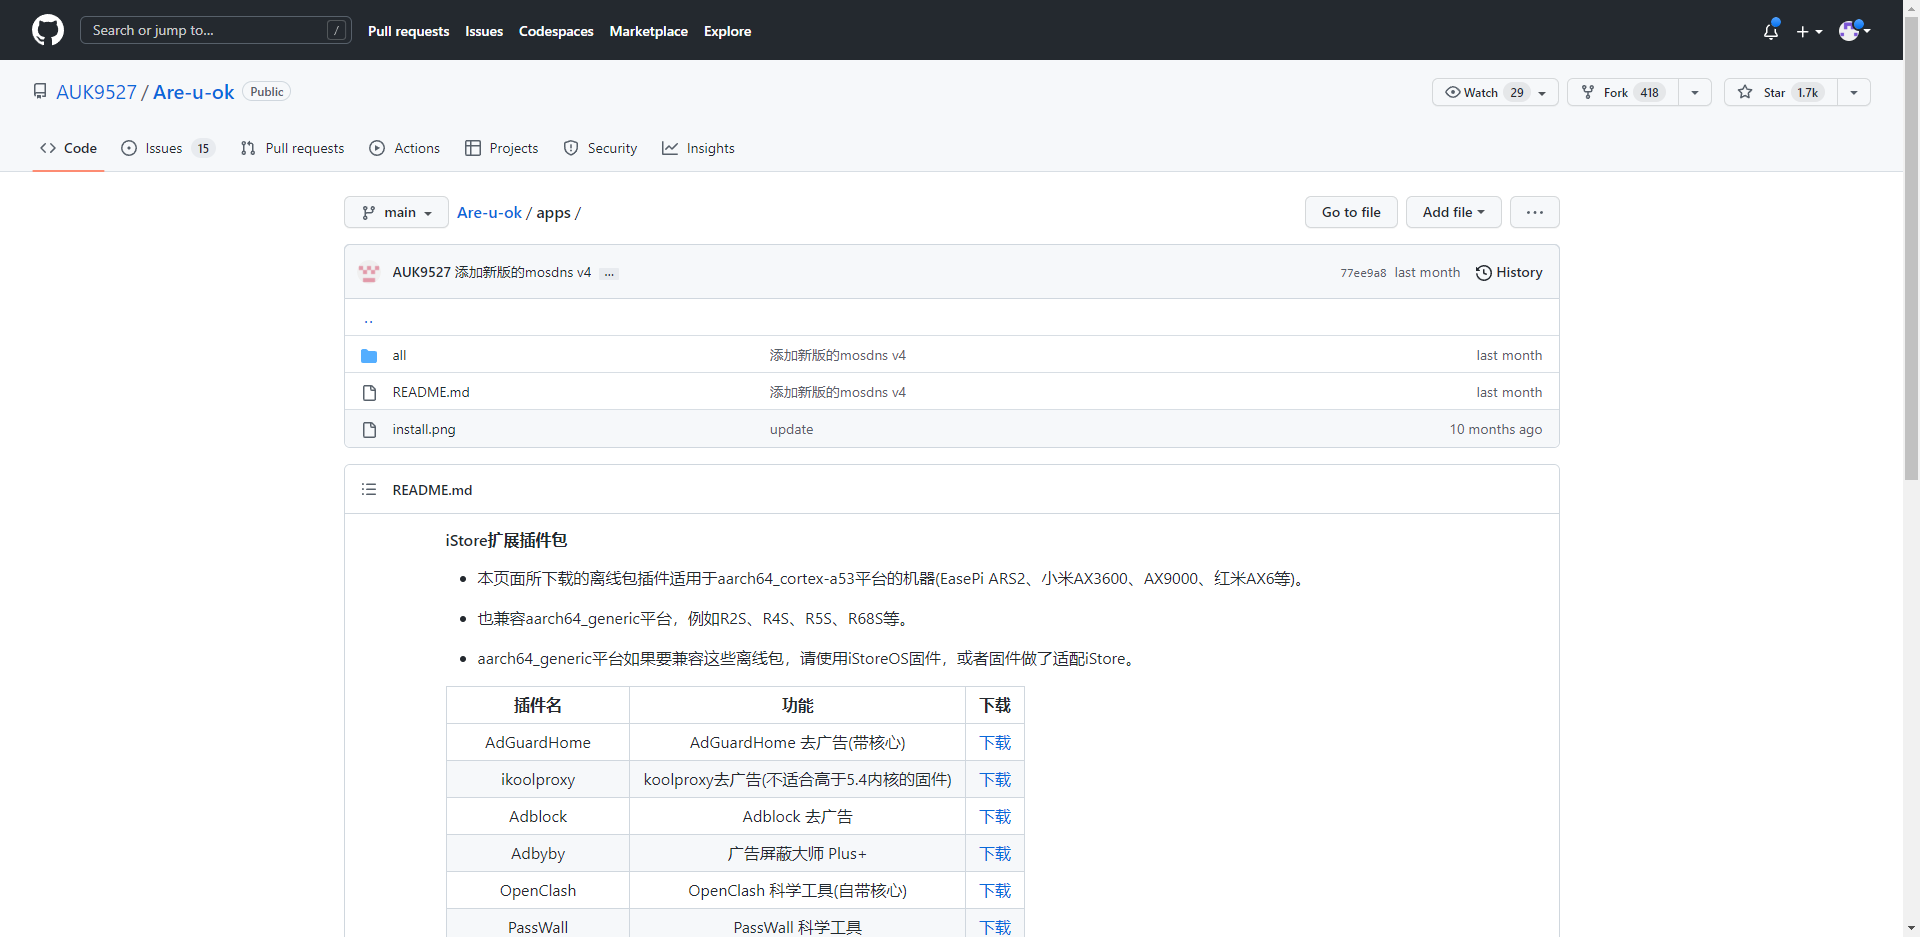Open the Pull requests repository tab
1920x937 pixels.
tap(292, 148)
